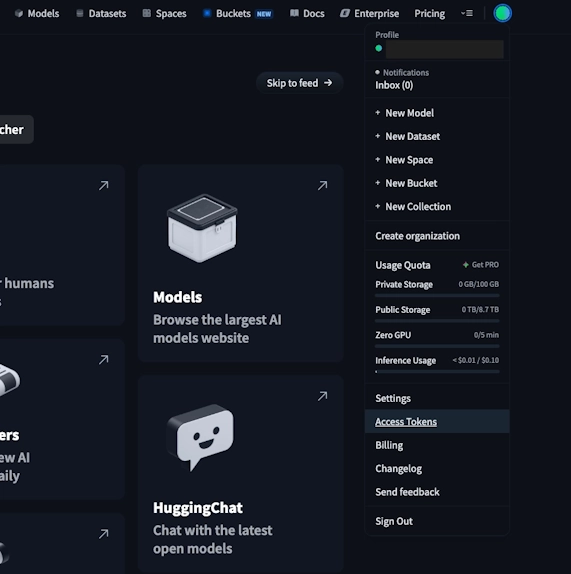The image size is (571, 574).
Task: Click the 0 TB/8.7 TB storage value
Action: pos(480,309)
